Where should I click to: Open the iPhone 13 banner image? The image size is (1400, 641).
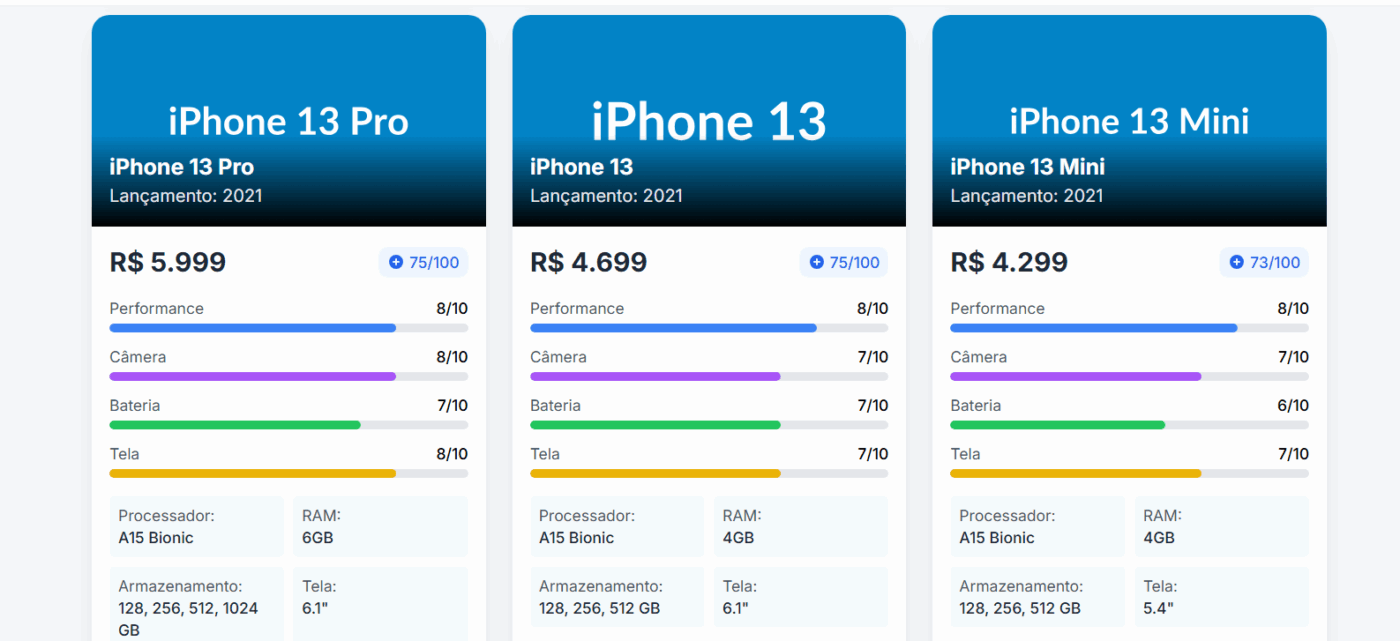click(x=708, y=90)
